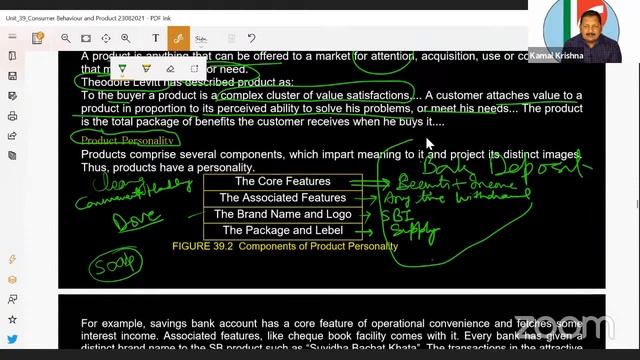
Task: Click 'The Package and Lebel' row
Action: click(283, 231)
